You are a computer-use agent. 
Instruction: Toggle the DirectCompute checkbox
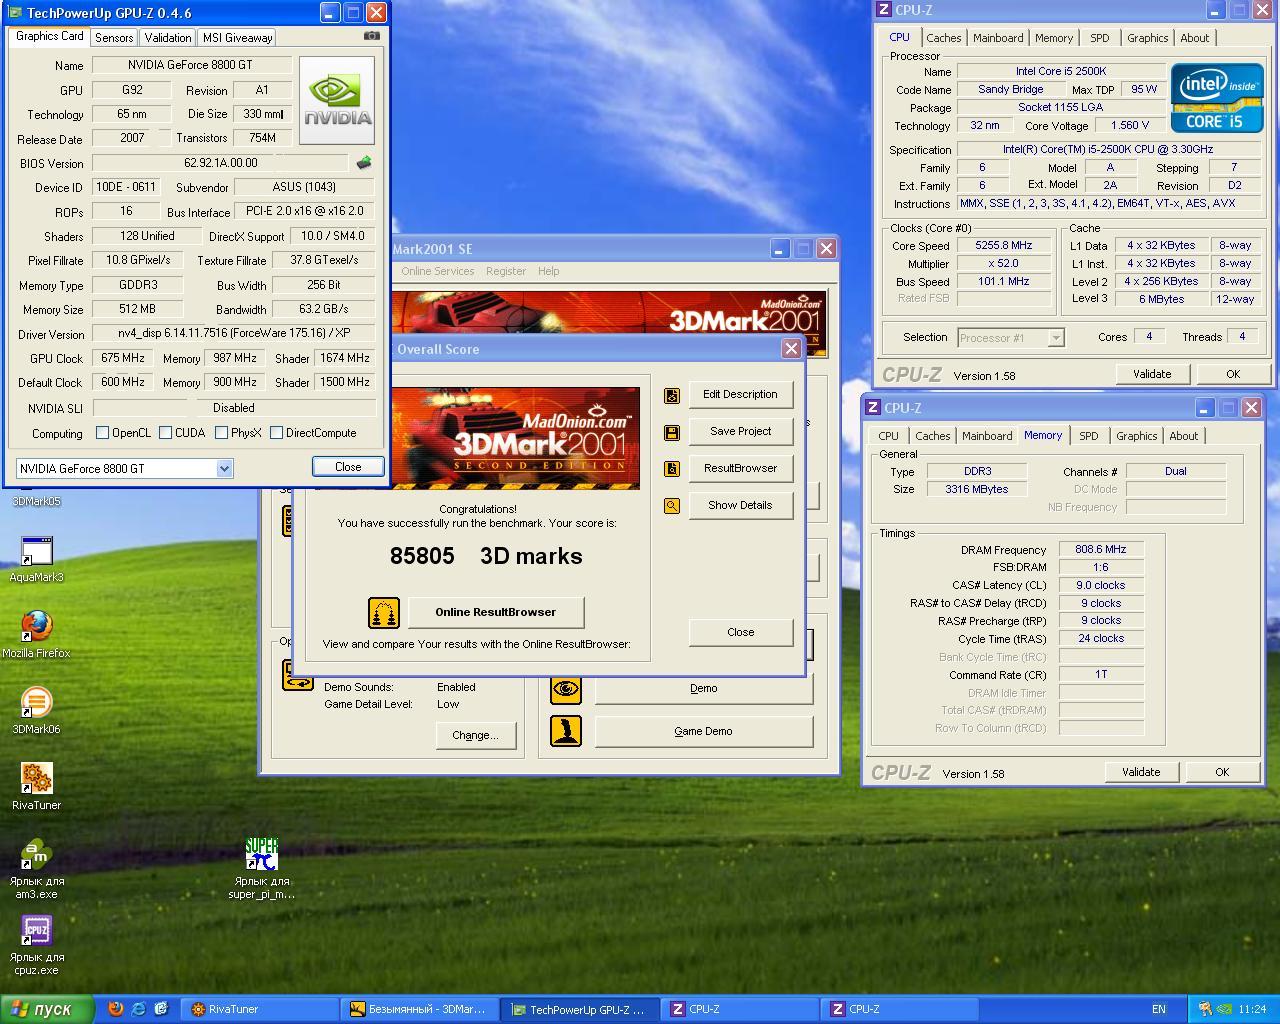click(276, 433)
